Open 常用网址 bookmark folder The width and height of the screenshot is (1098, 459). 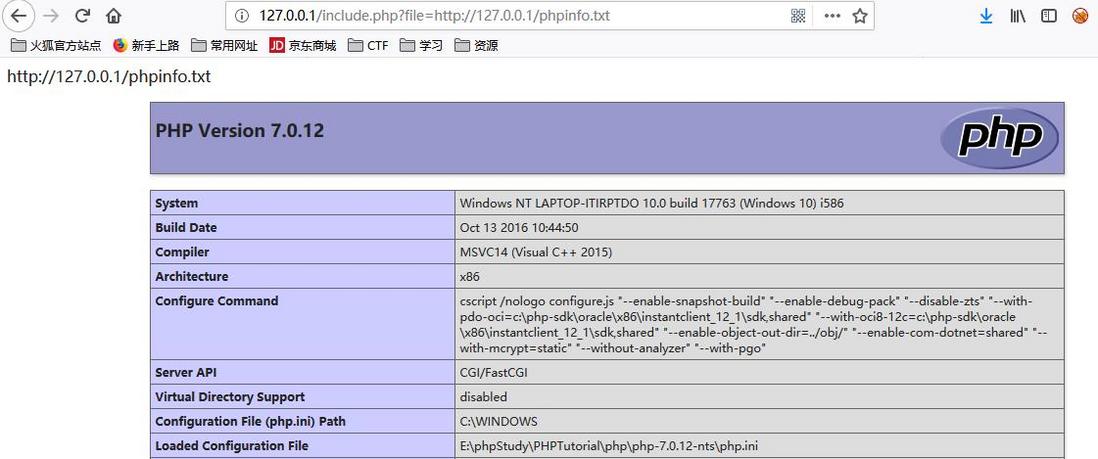pos(225,46)
